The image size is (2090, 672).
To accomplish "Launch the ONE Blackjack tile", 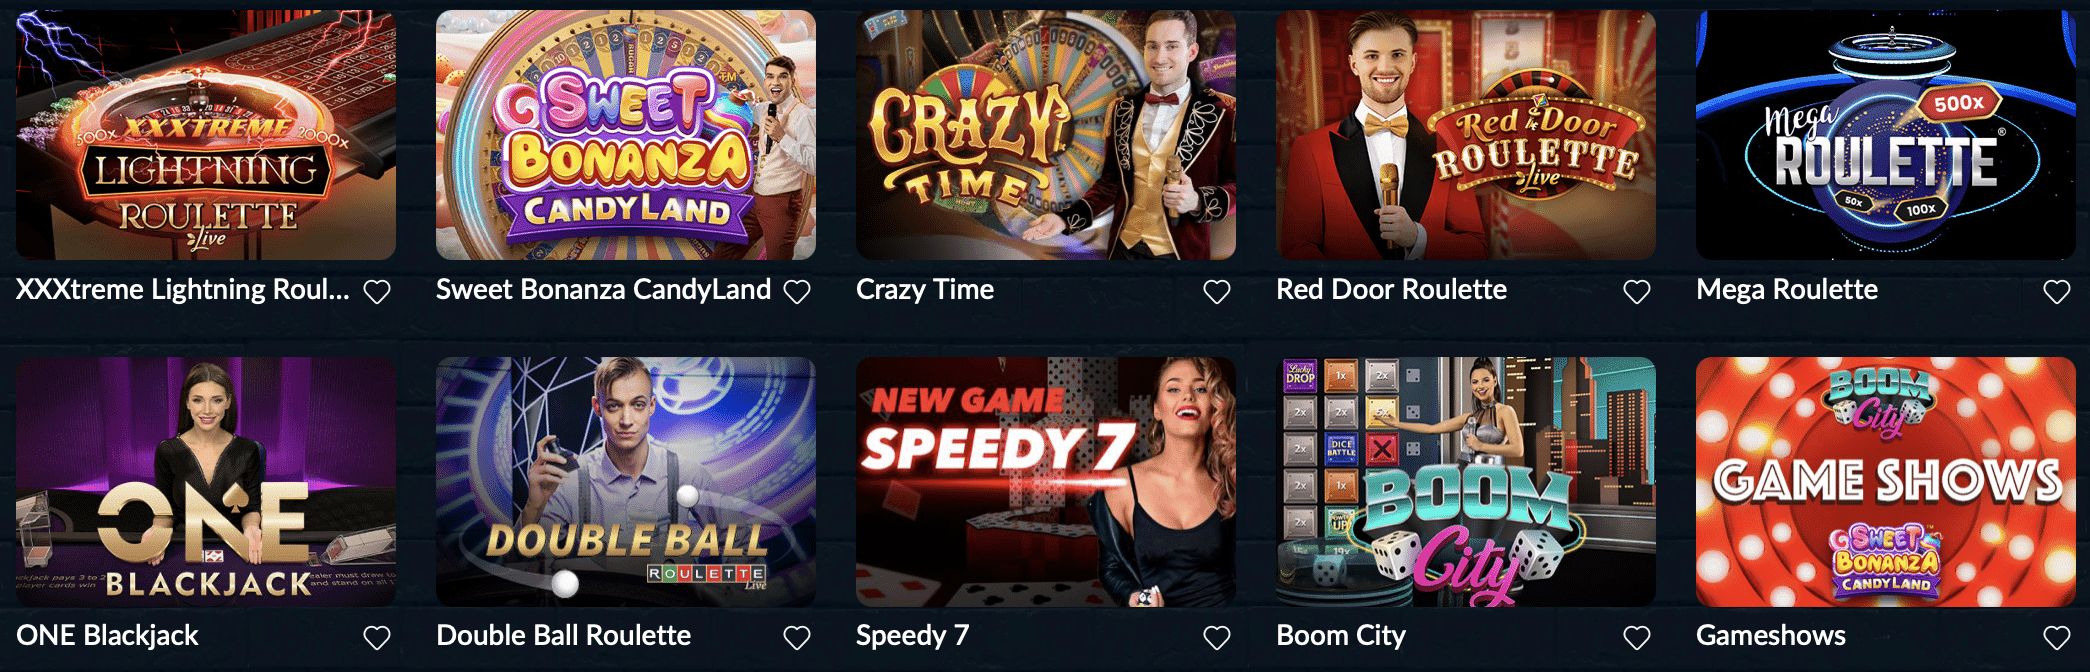I will tap(206, 482).
